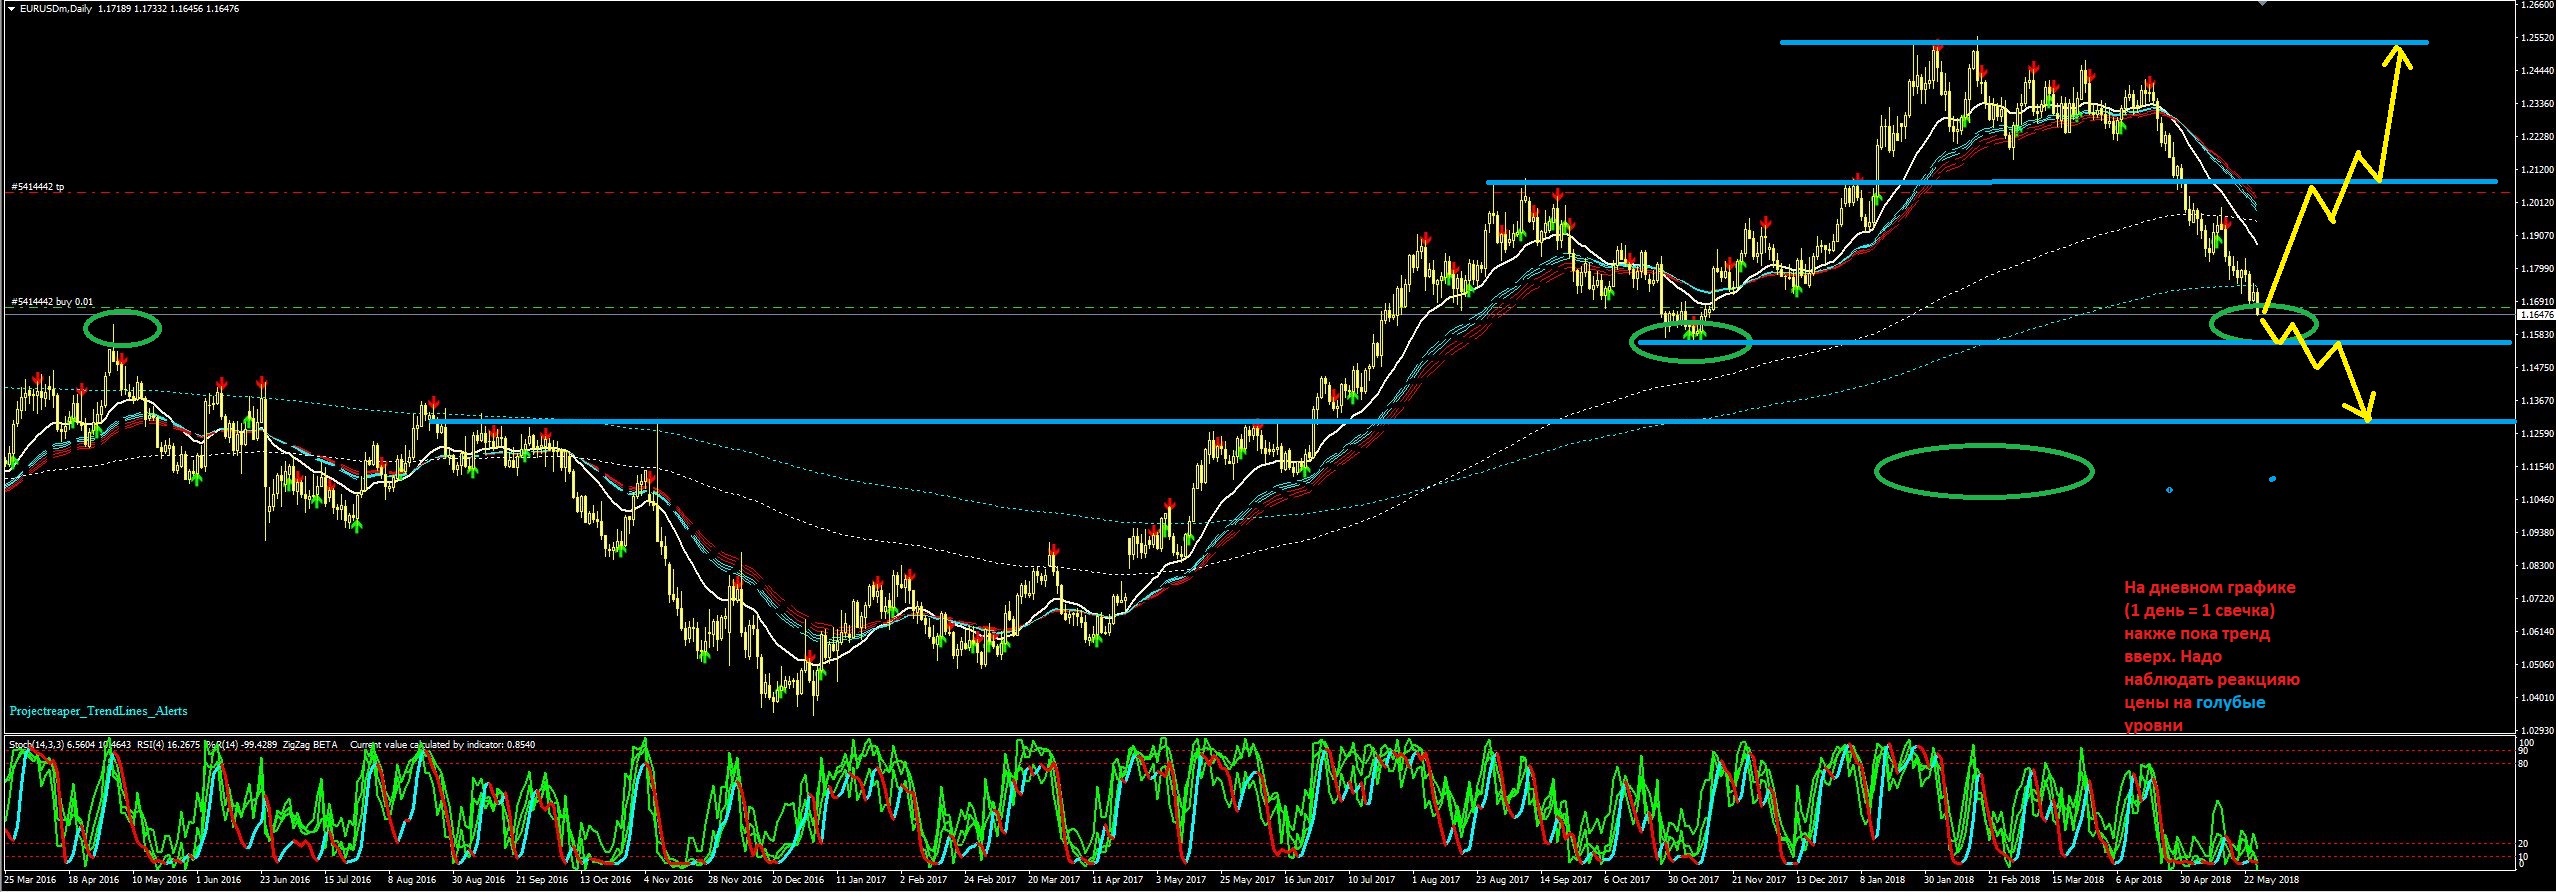Screen dimensions: 2556x892
Task: Click the 21 Feb 2018 date label
Action: [x=2014, y=880]
